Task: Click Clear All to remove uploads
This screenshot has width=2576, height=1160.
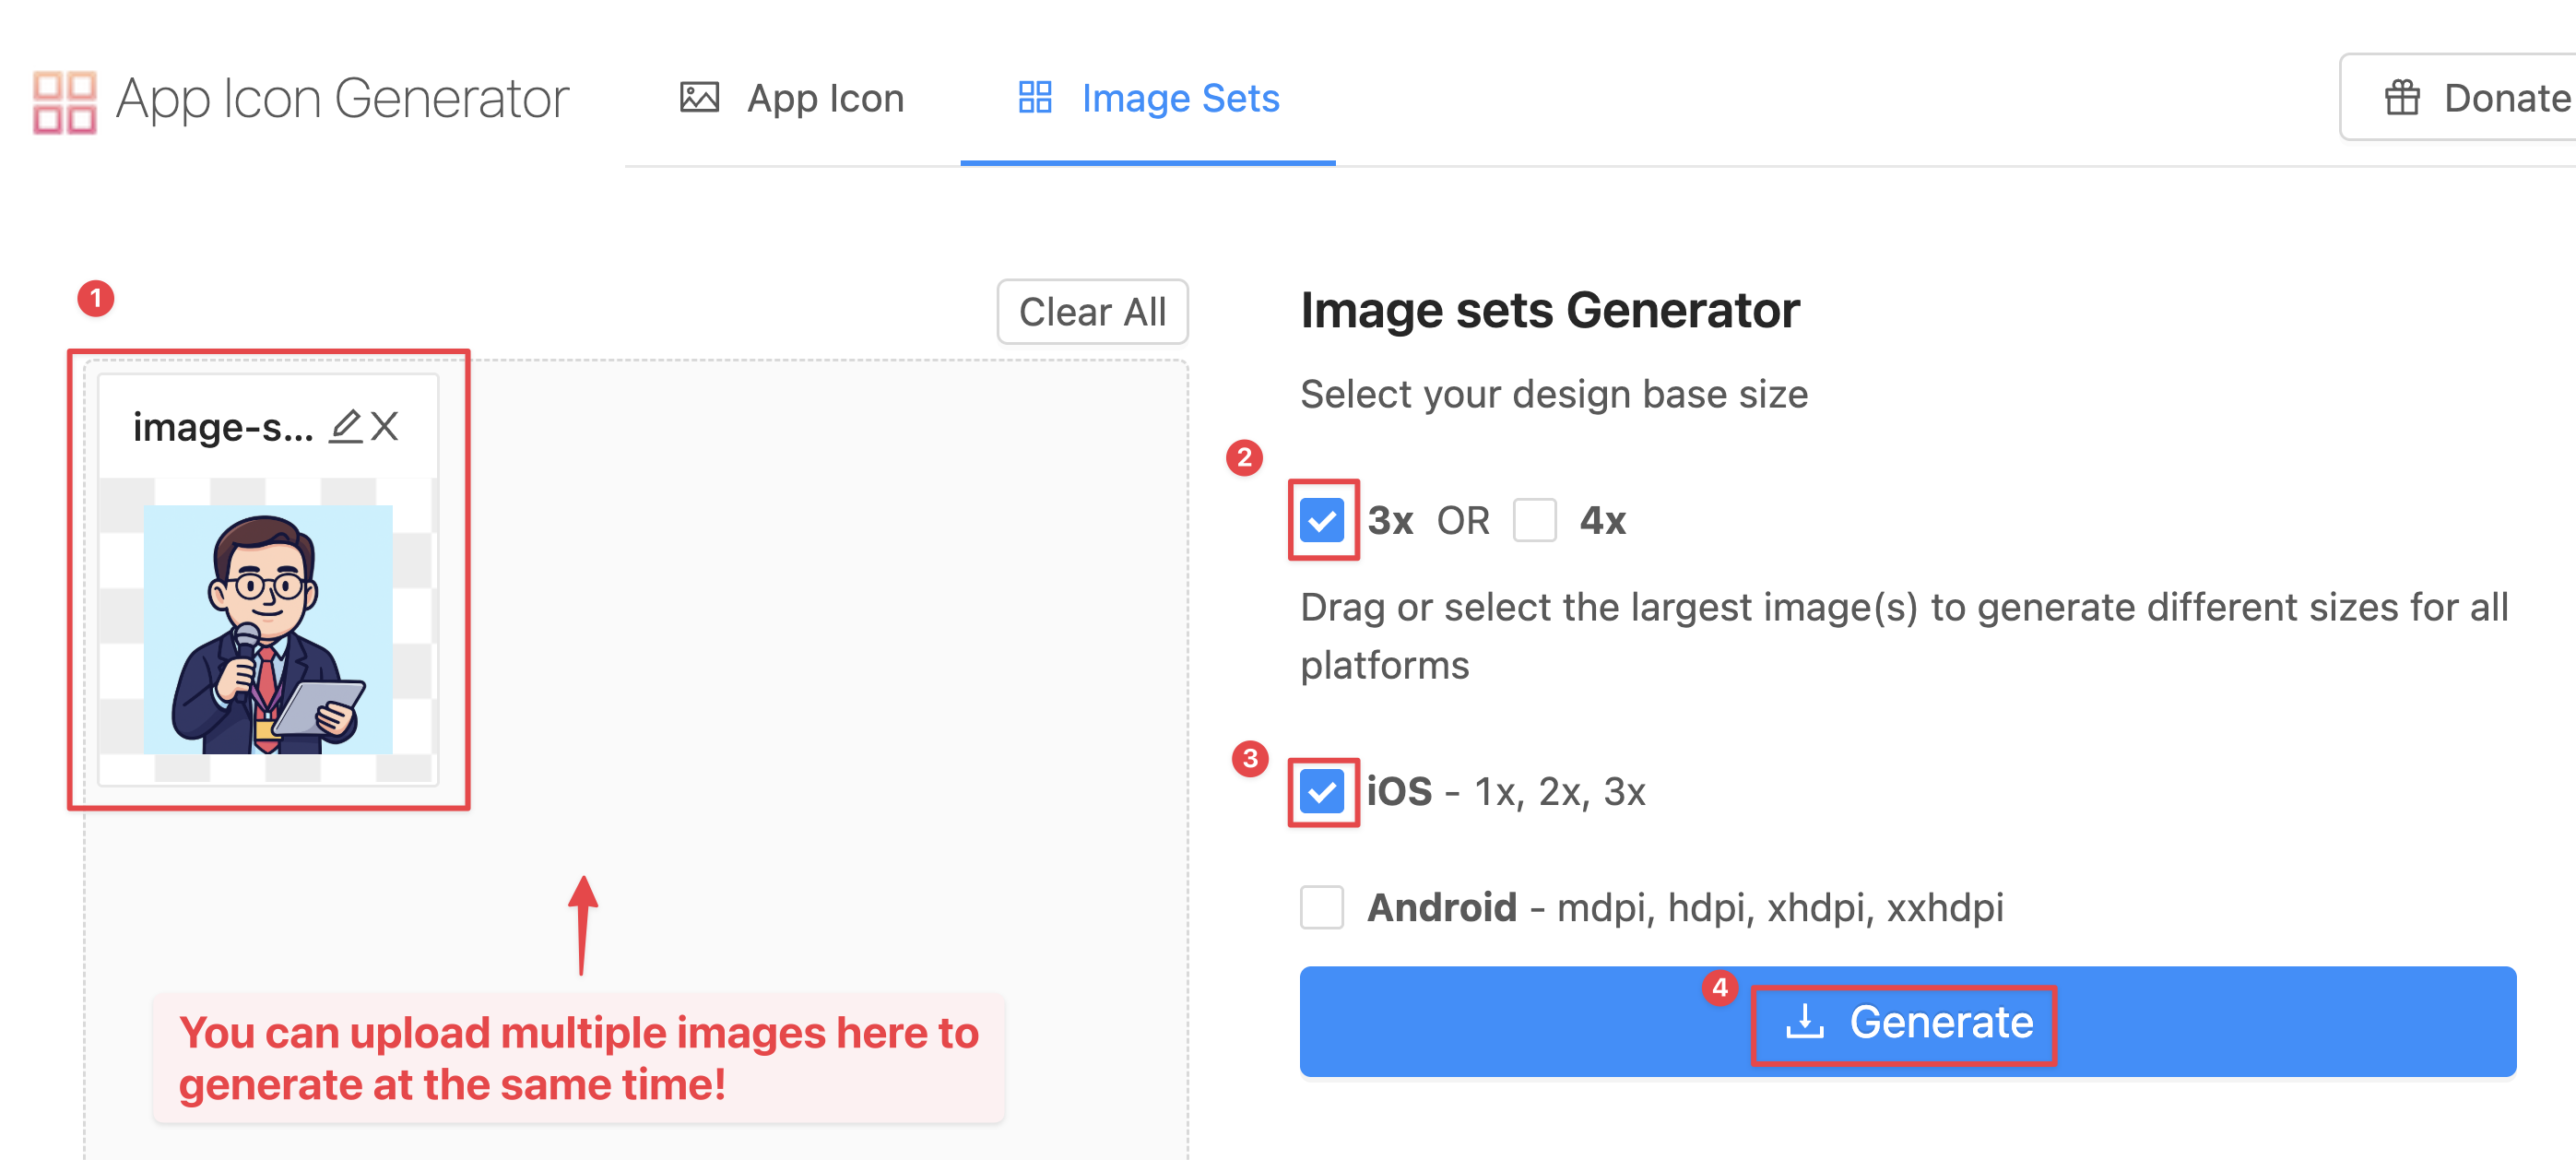Action: click(x=1092, y=311)
